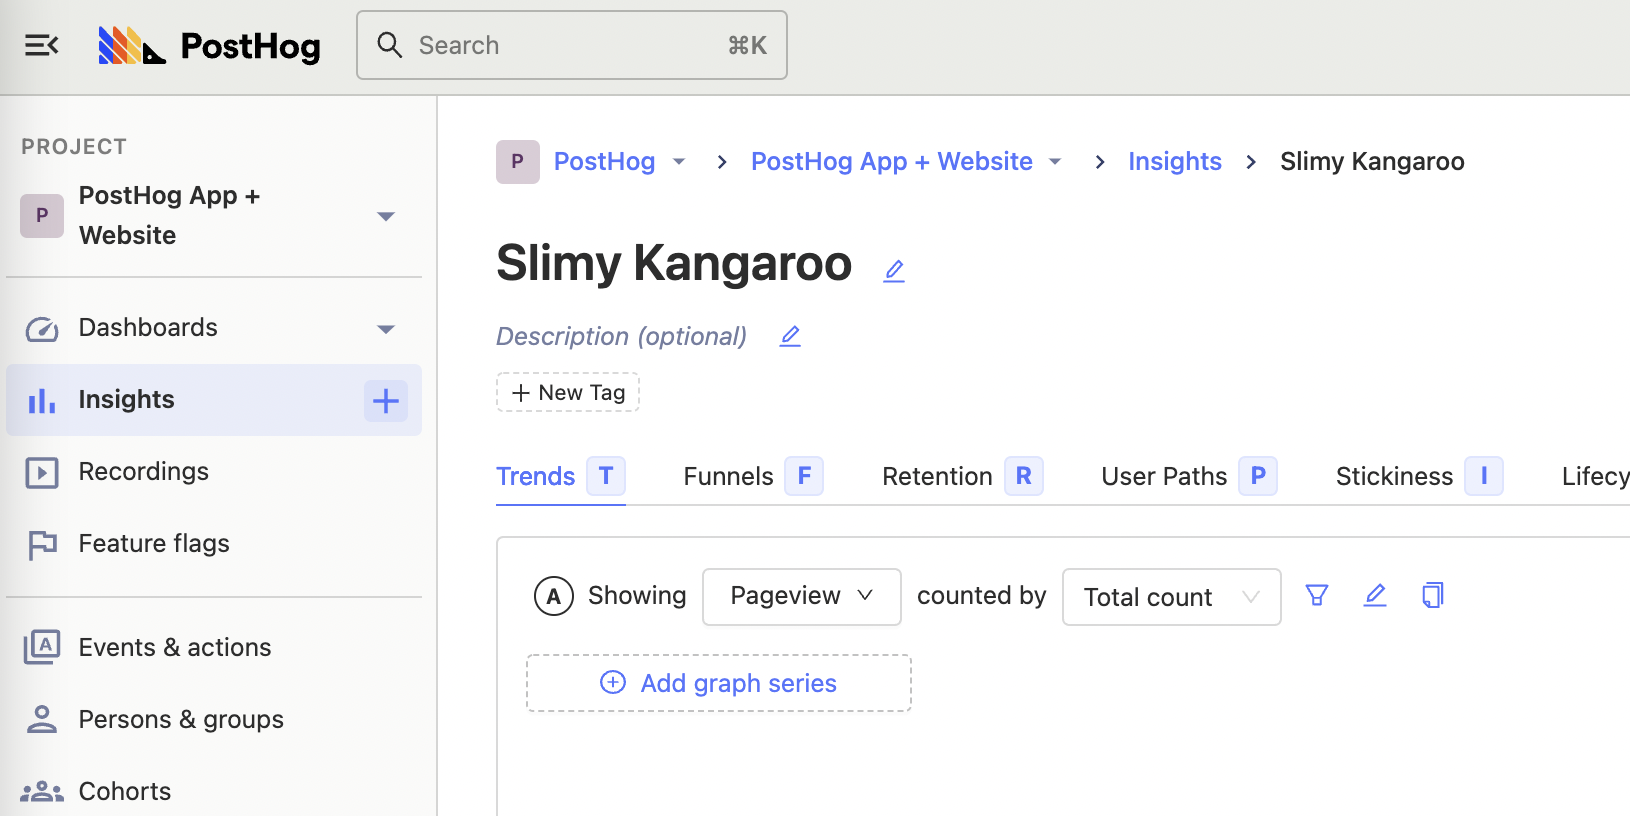Switch to the Funnels tab
This screenshot has height=816, width=1630.
click(753, 477)
